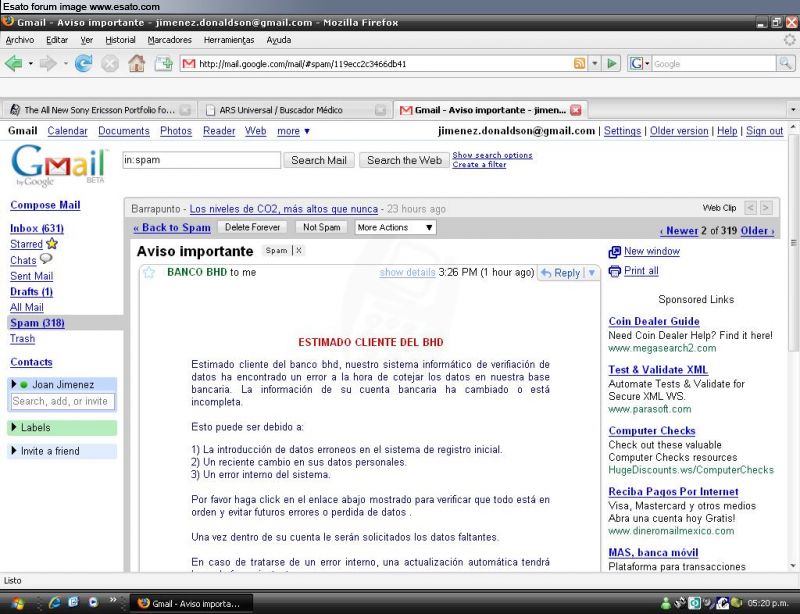This screenshot has width=800, height=614.
Task: Close the ARS Universal tab
Action: tap(380, 110)
